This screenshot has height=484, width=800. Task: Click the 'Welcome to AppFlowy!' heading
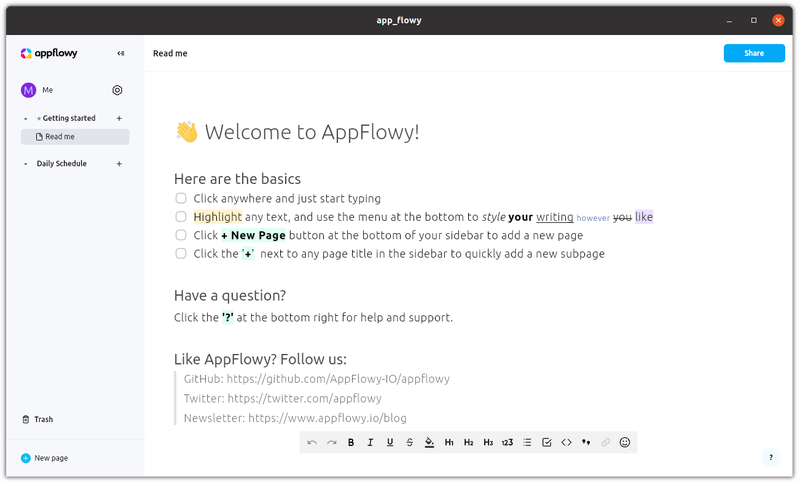pyautogui.click(x=312, y=132)
